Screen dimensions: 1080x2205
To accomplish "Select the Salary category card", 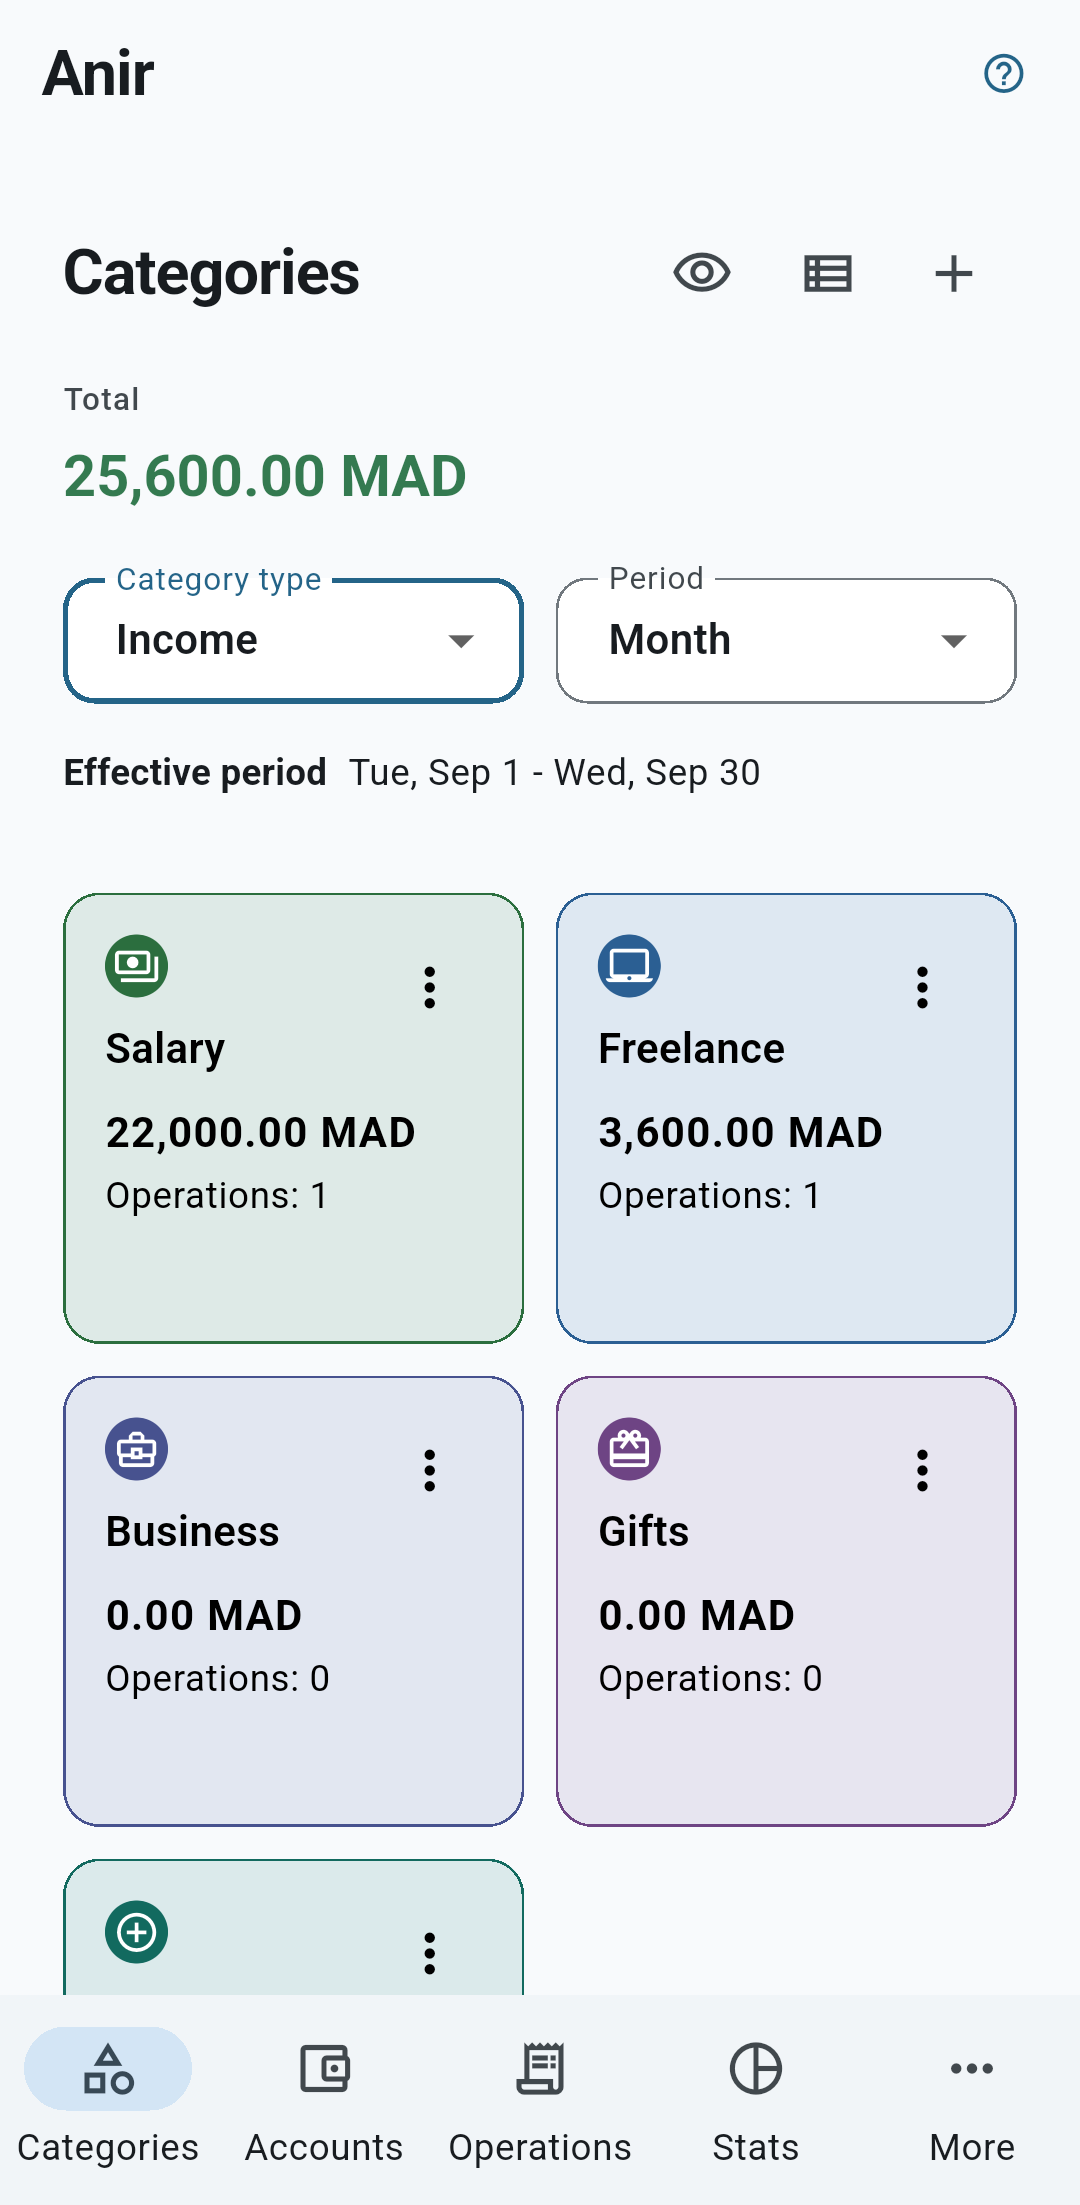I will 294,1118.
